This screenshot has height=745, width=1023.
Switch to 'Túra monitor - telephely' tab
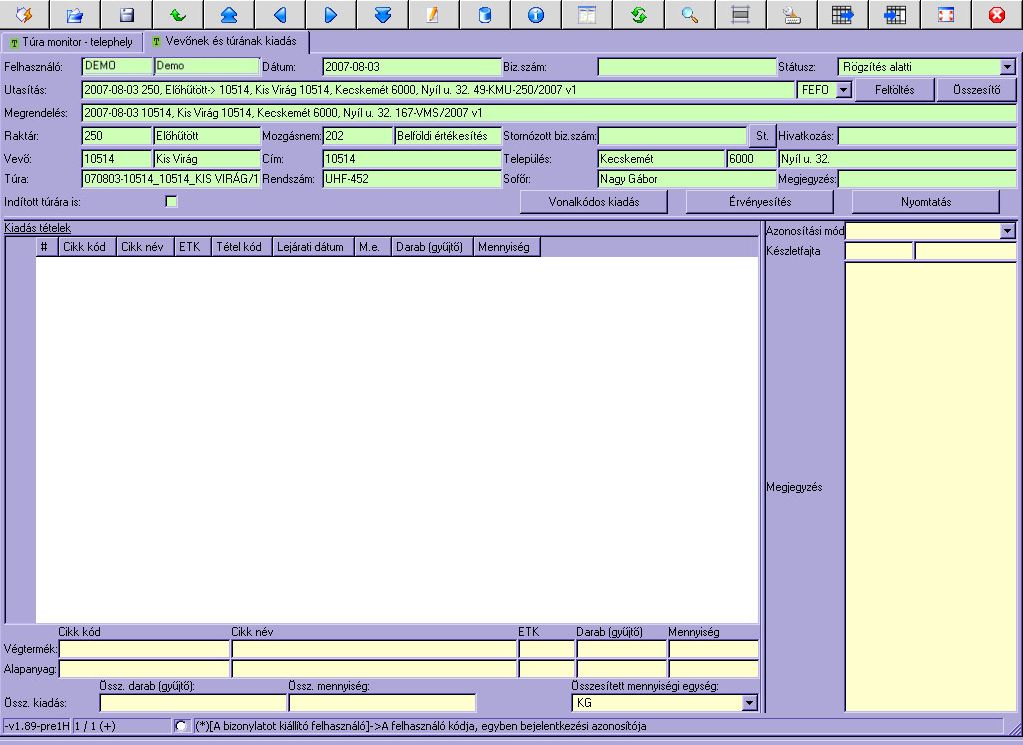point(71,43)
